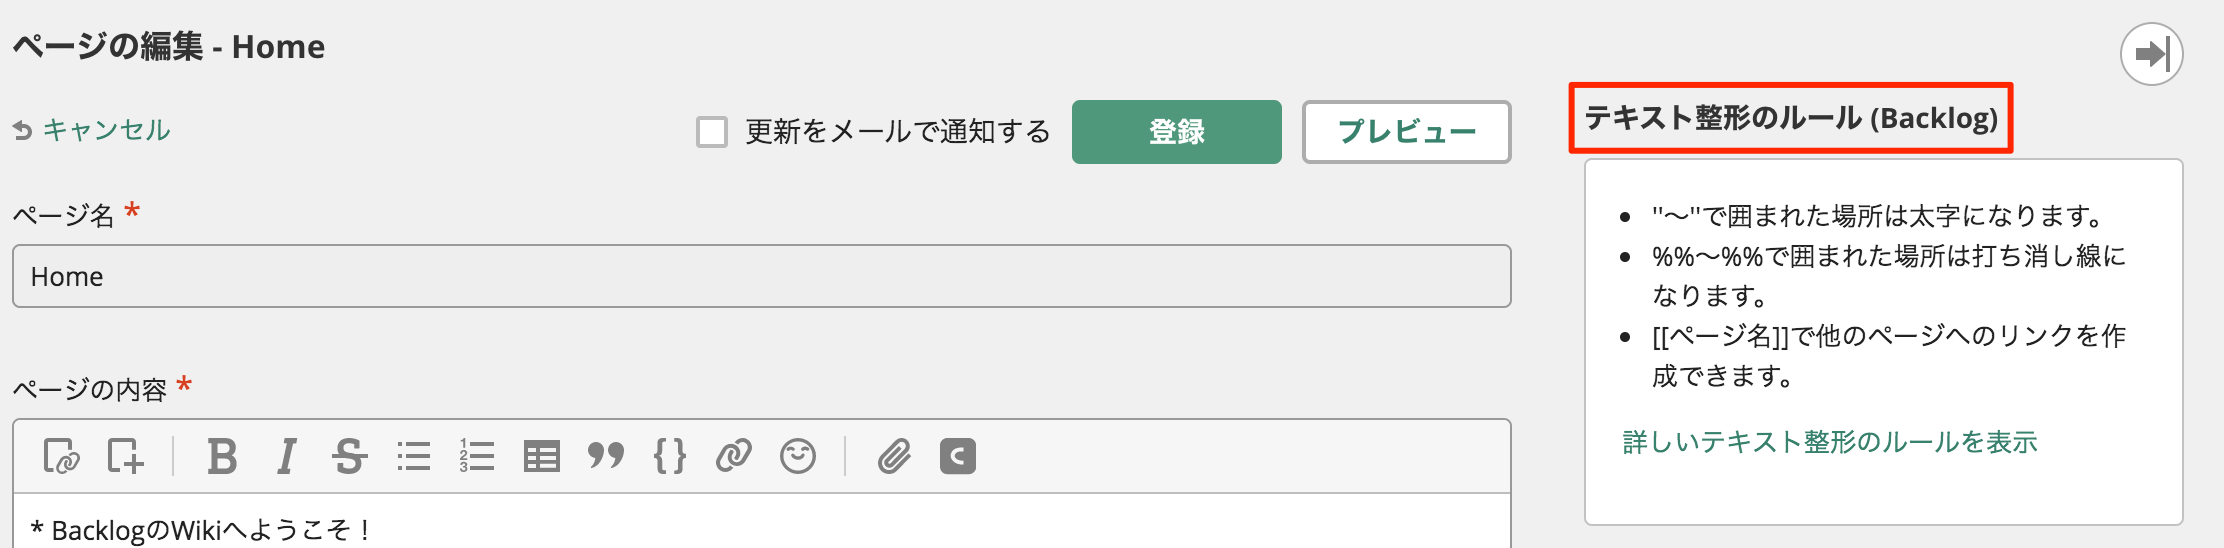2224x548 pixels.
Task: Open the emoji picker
Action: point(797,457)
